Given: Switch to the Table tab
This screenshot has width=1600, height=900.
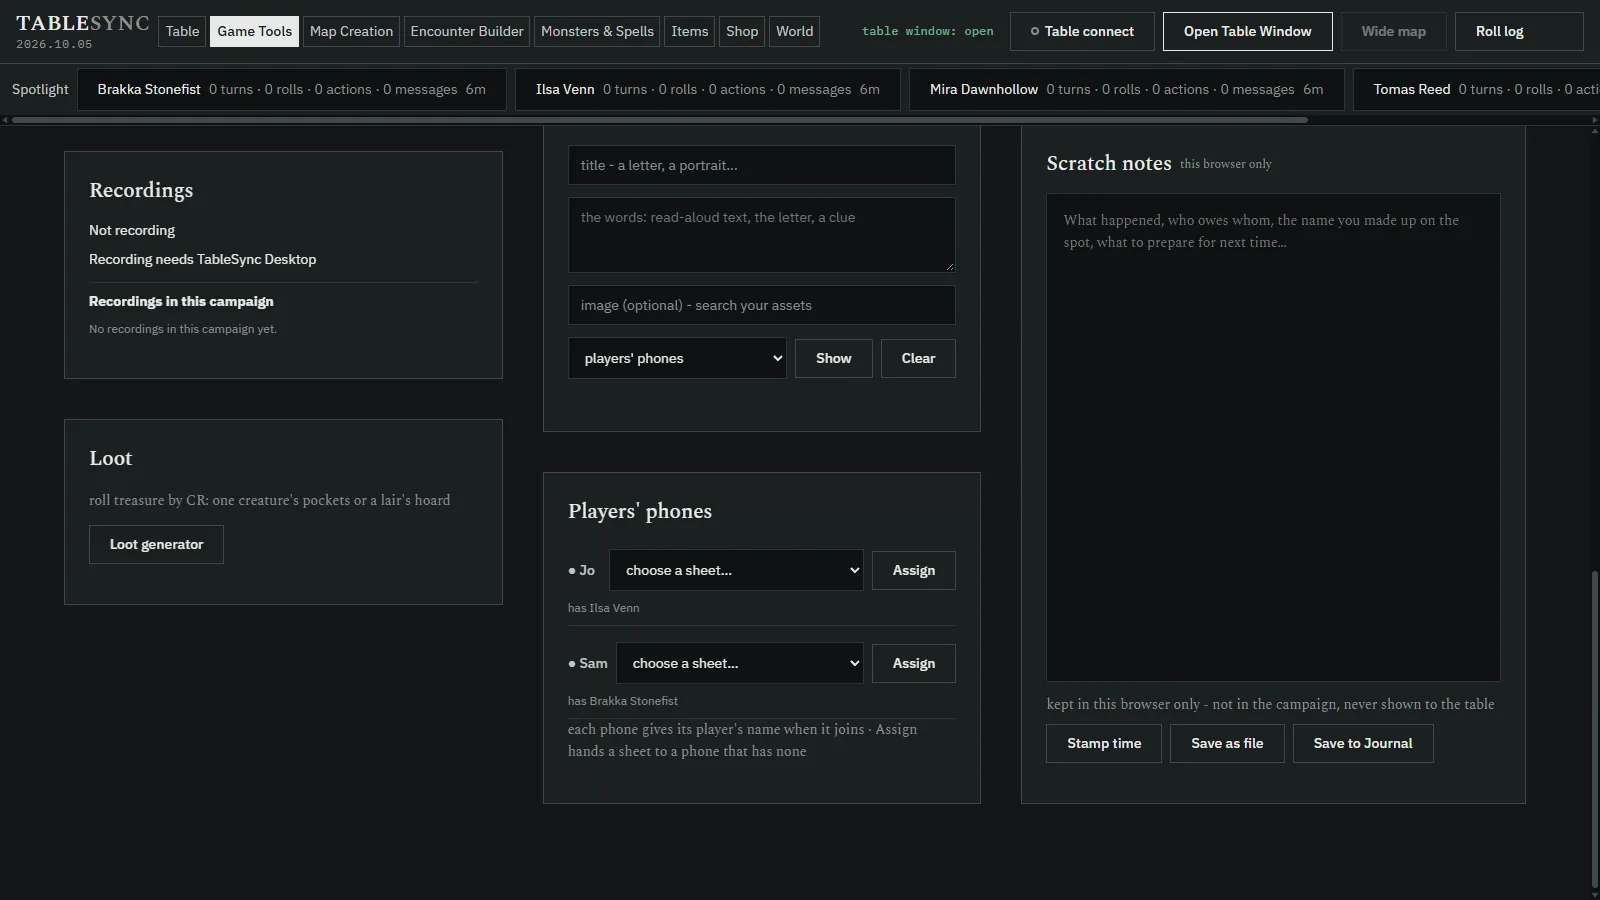Looking at the screenshot, I should click(182, 31).
